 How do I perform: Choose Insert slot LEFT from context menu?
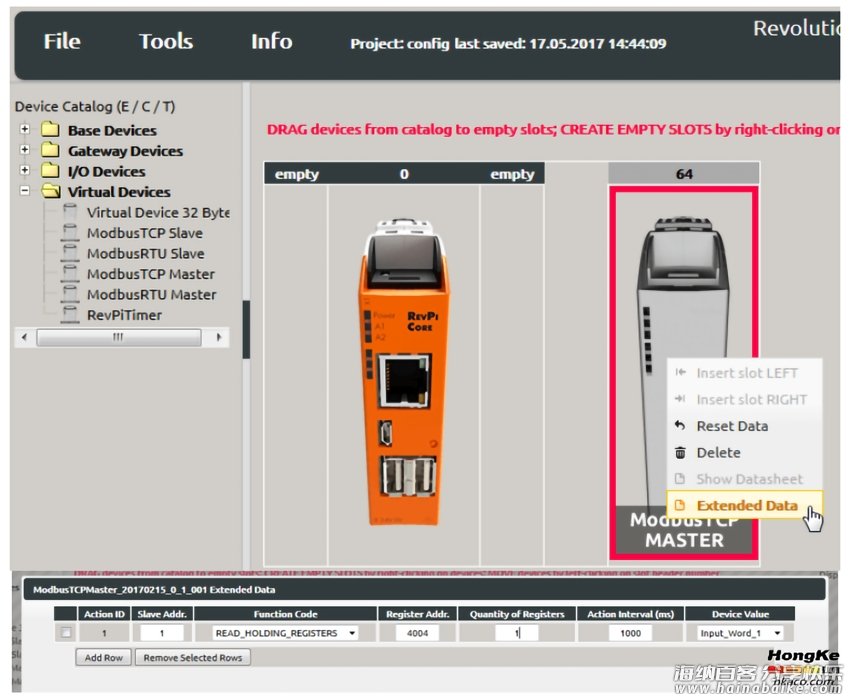point(744,373)
